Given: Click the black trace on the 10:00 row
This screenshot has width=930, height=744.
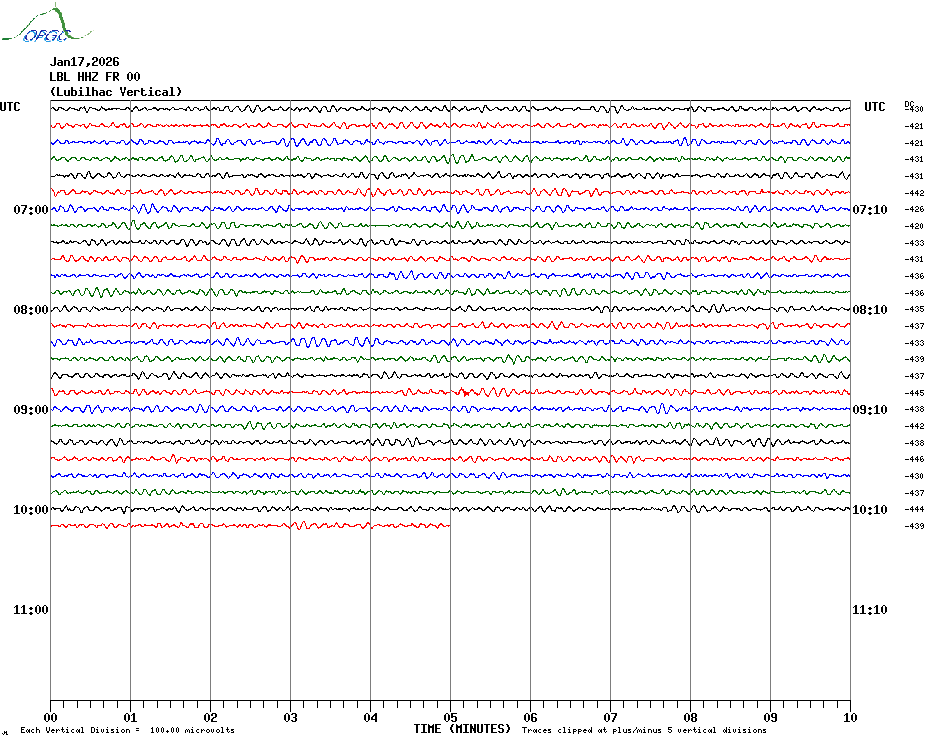Looking at the screenshot, I should (x=450, y=509).
